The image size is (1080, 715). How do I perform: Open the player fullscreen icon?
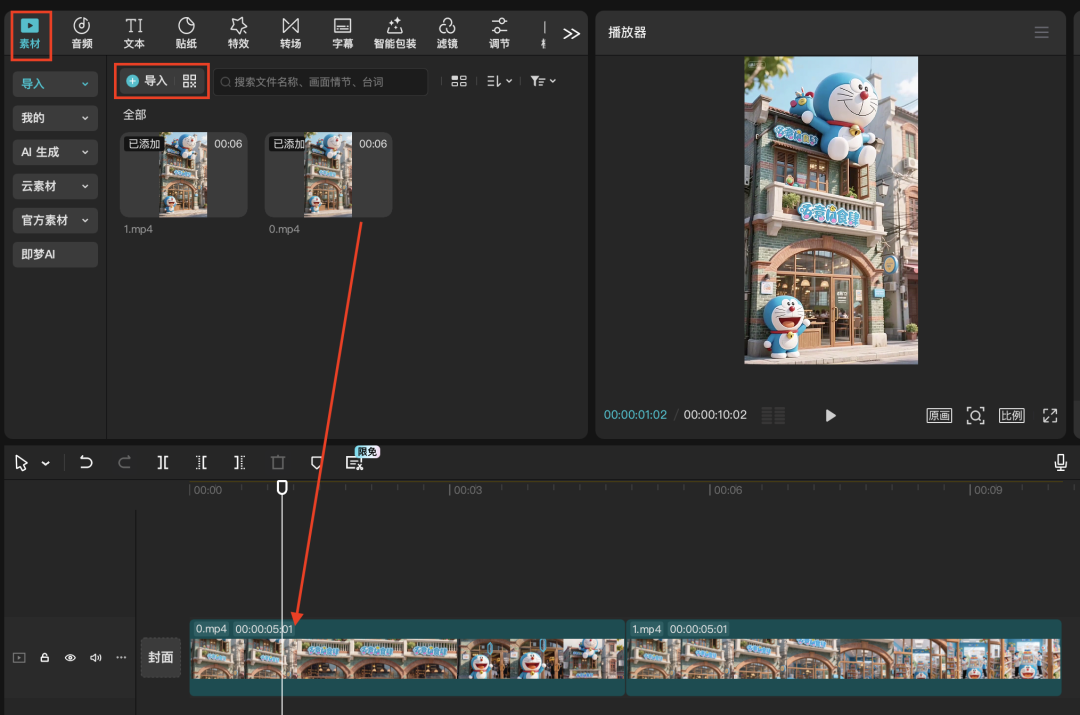point(1050,416)
